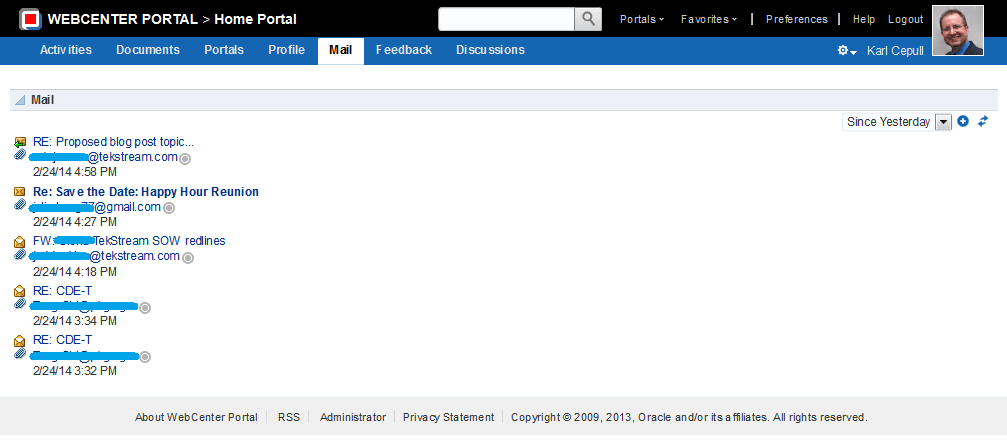Click the refresh mail arrows icon
This screenshot has height=447, width=1007.
point(983,121)
